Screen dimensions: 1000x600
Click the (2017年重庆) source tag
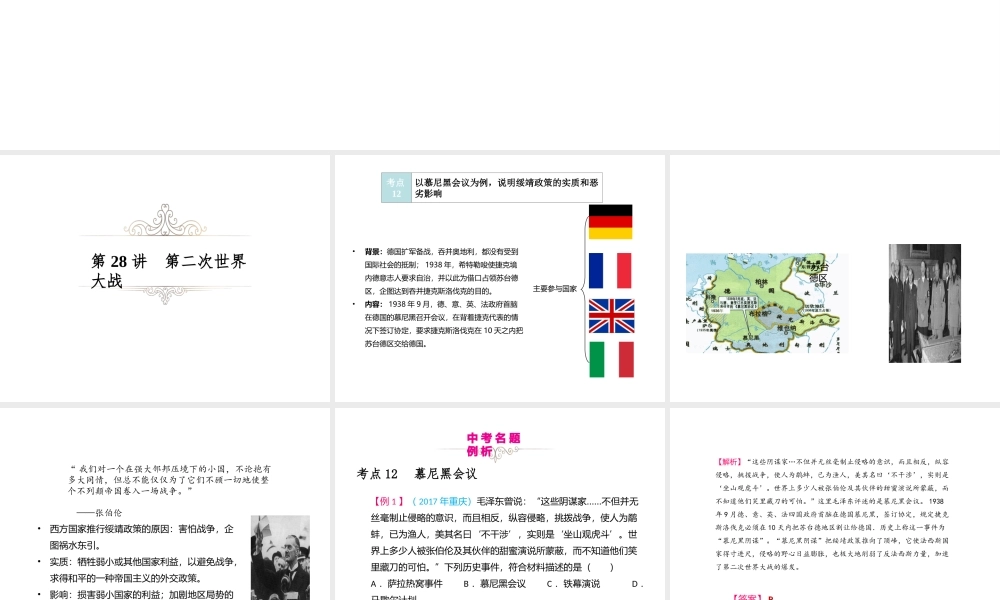point(441,502)
